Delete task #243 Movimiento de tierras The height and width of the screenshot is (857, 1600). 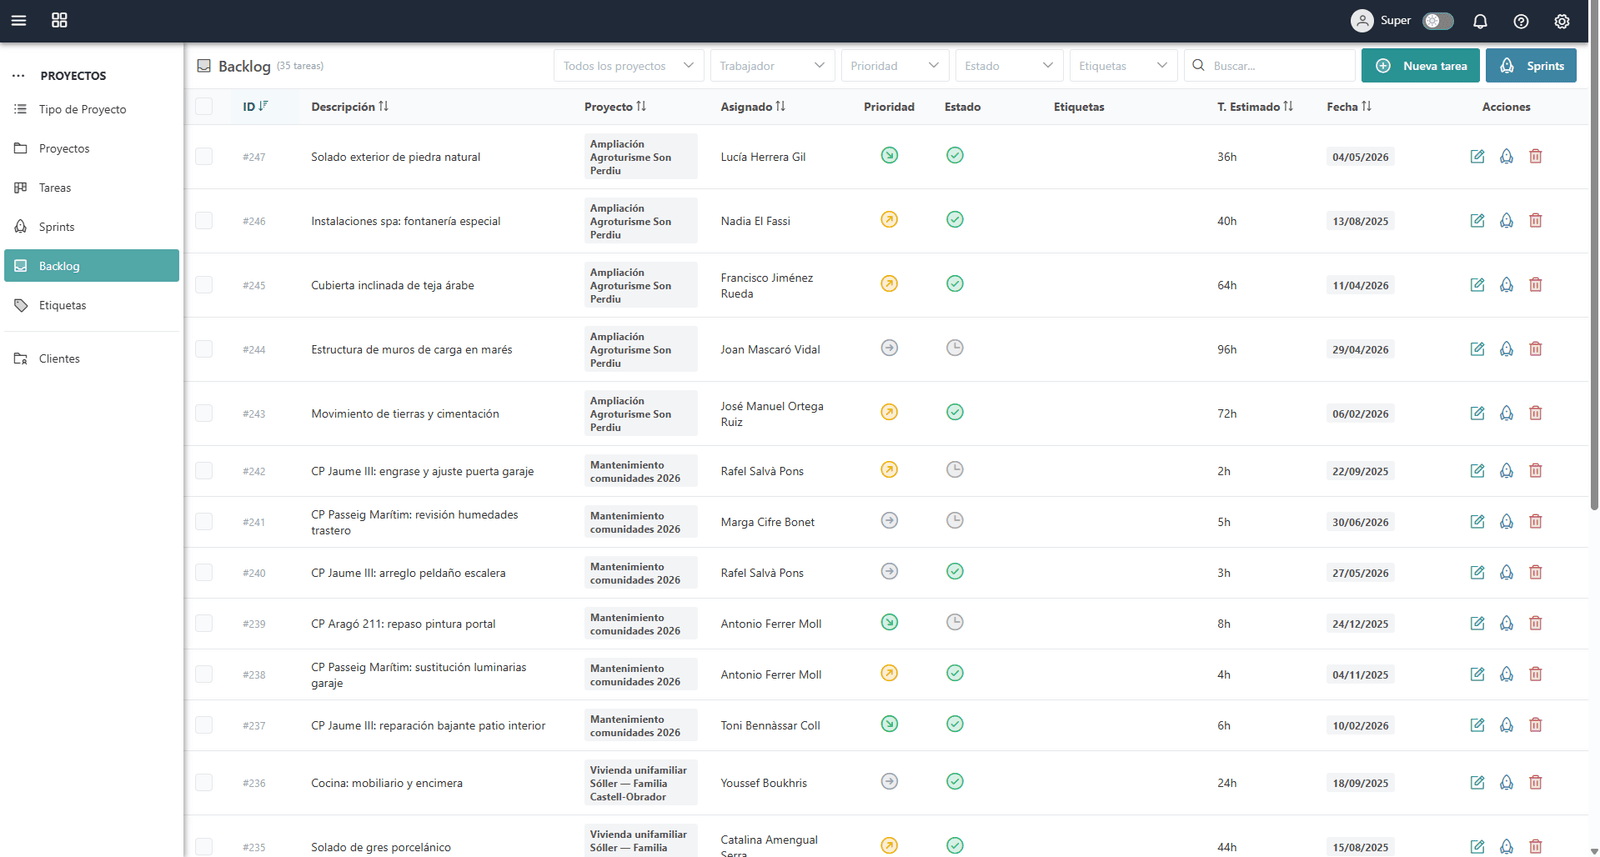tap(1536, 413)
